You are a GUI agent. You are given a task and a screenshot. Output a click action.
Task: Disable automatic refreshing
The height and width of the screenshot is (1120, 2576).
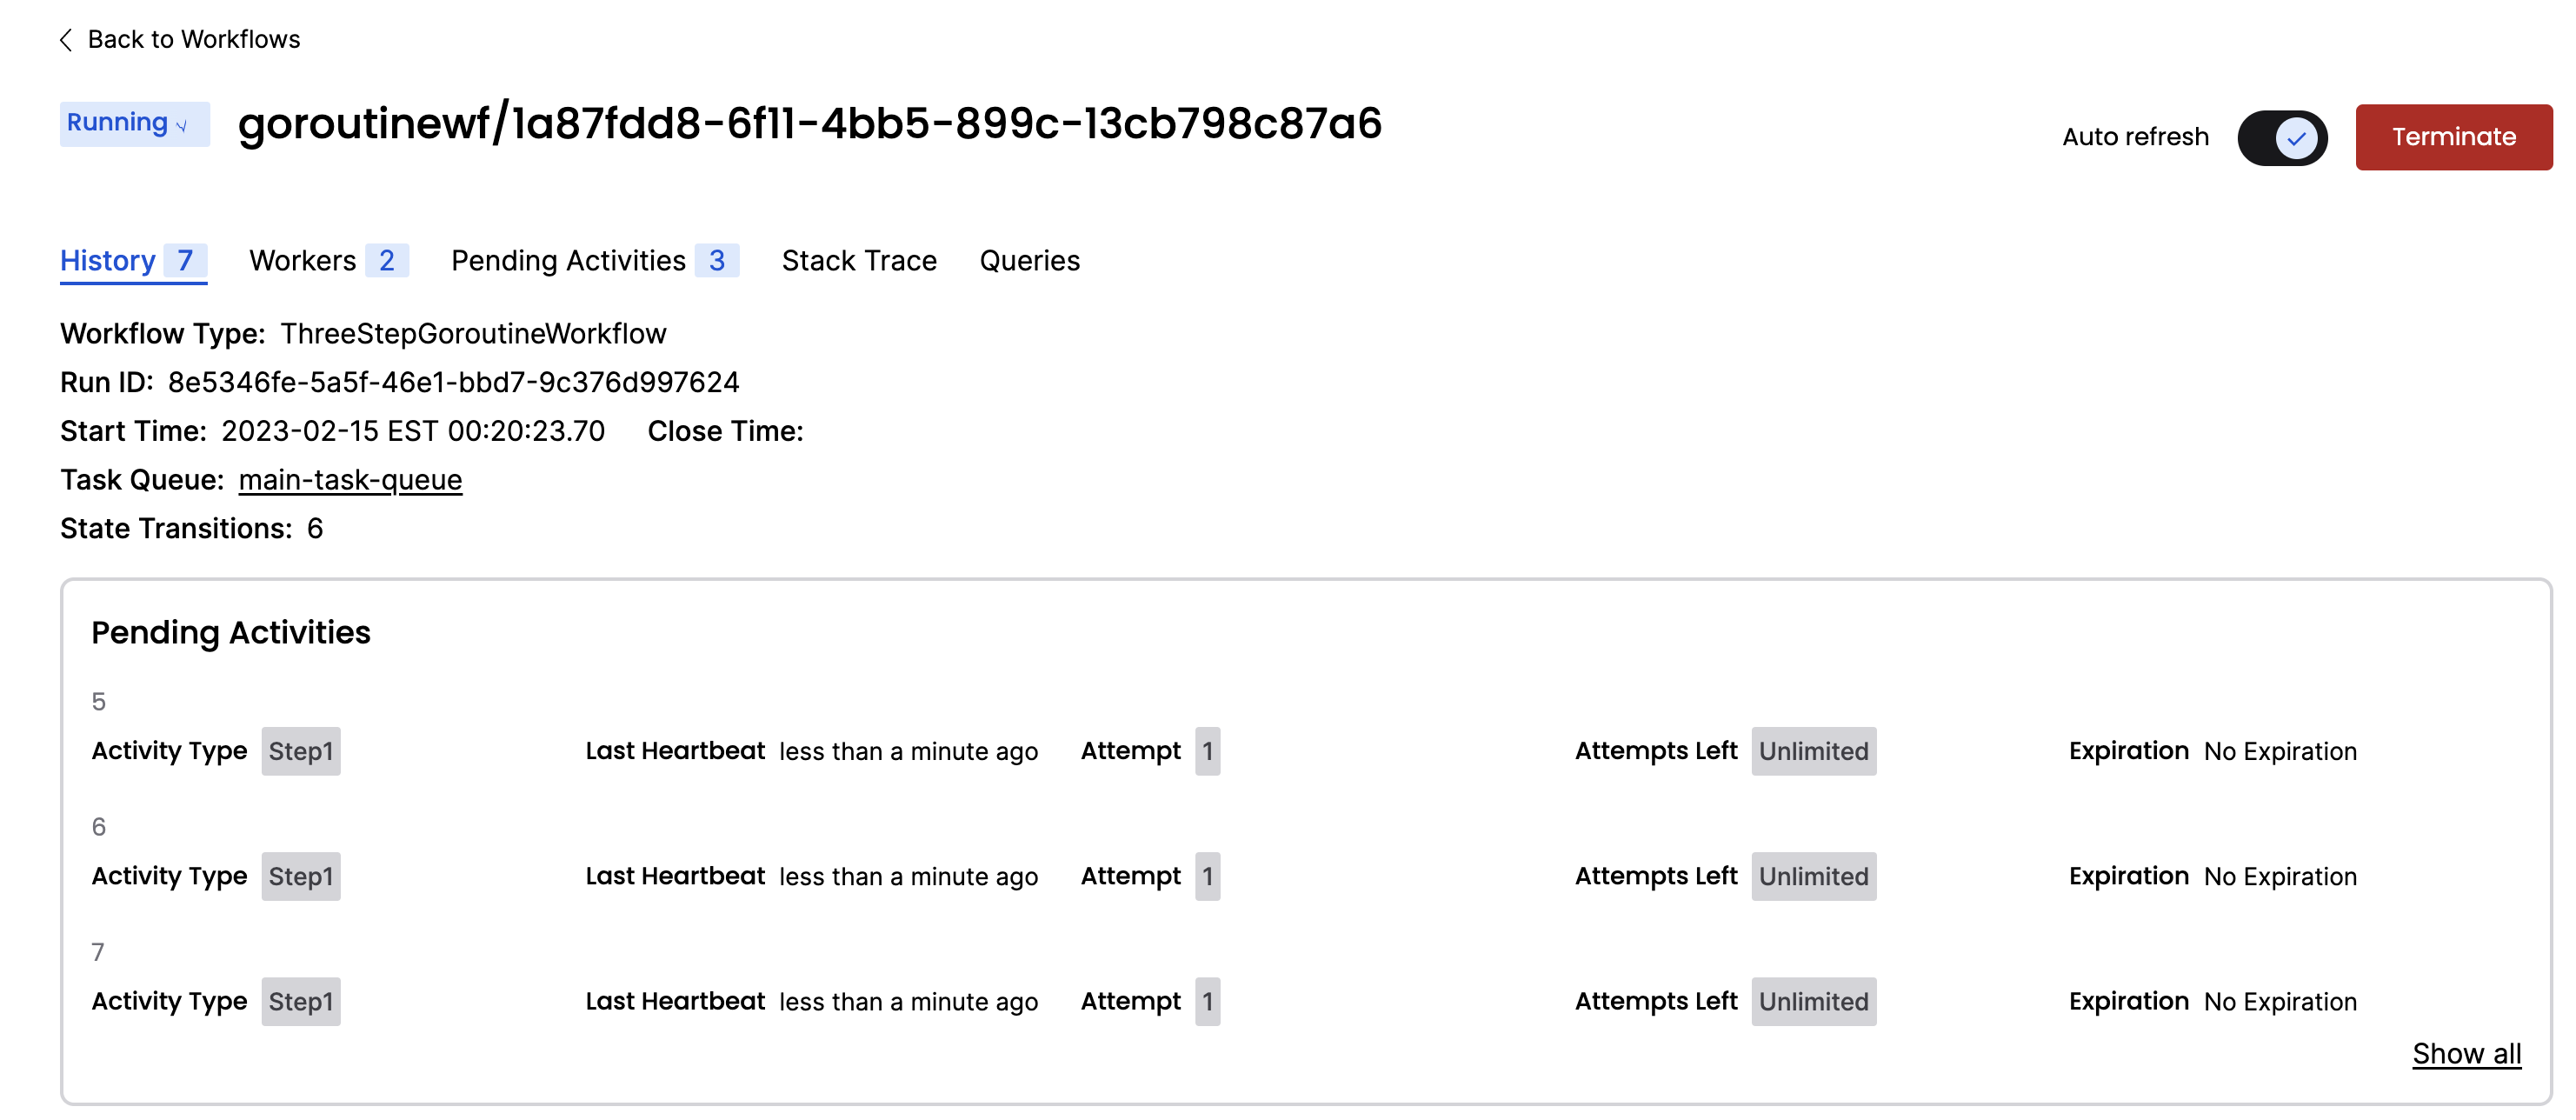coord(2281,137)
